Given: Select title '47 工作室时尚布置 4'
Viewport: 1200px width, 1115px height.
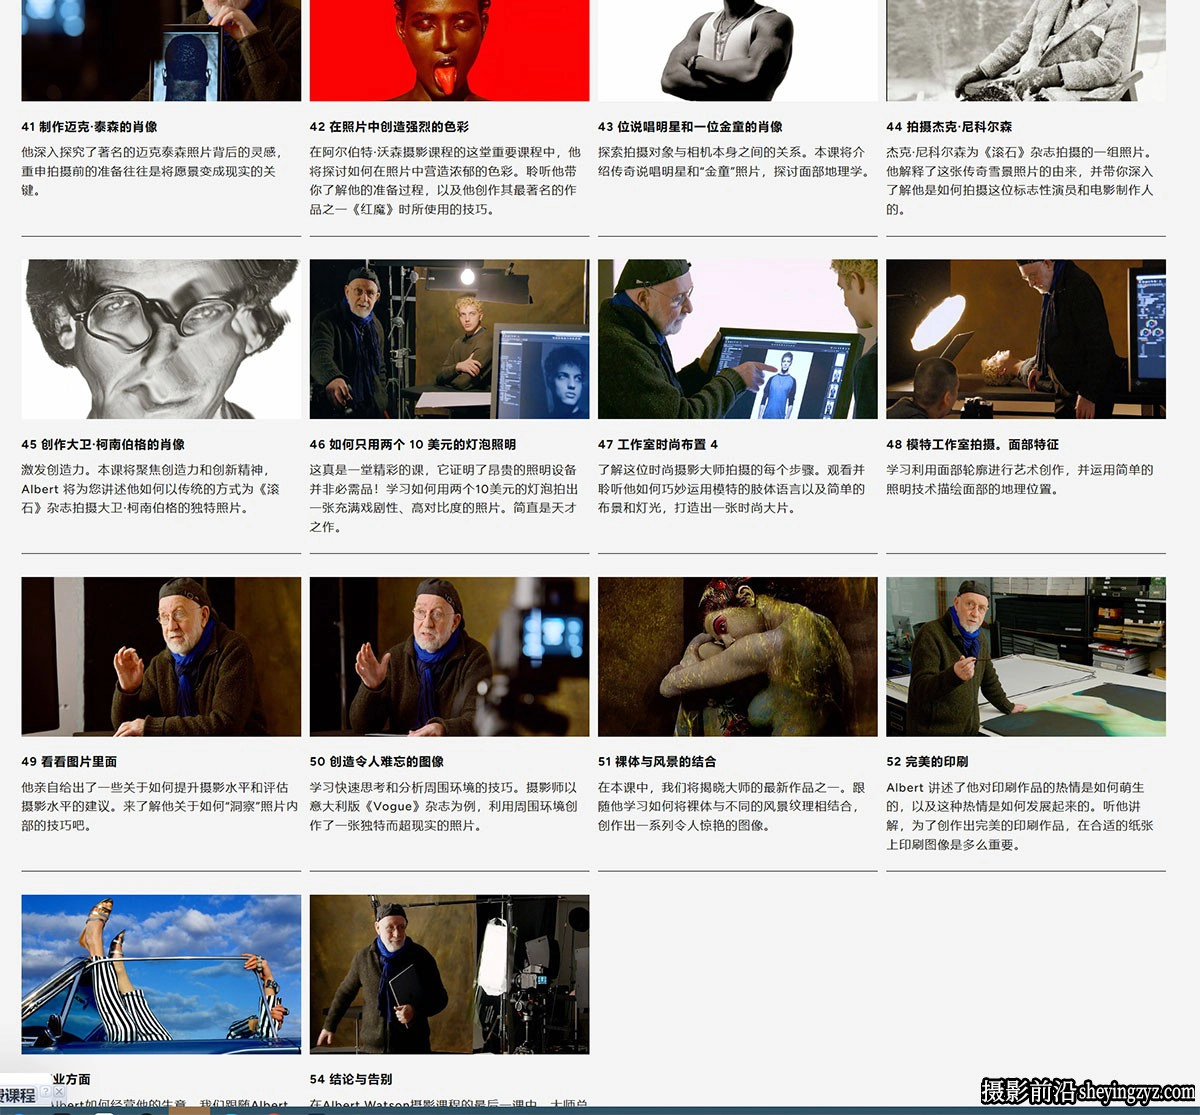Looking at the screenshot, I should pos(658,444).
